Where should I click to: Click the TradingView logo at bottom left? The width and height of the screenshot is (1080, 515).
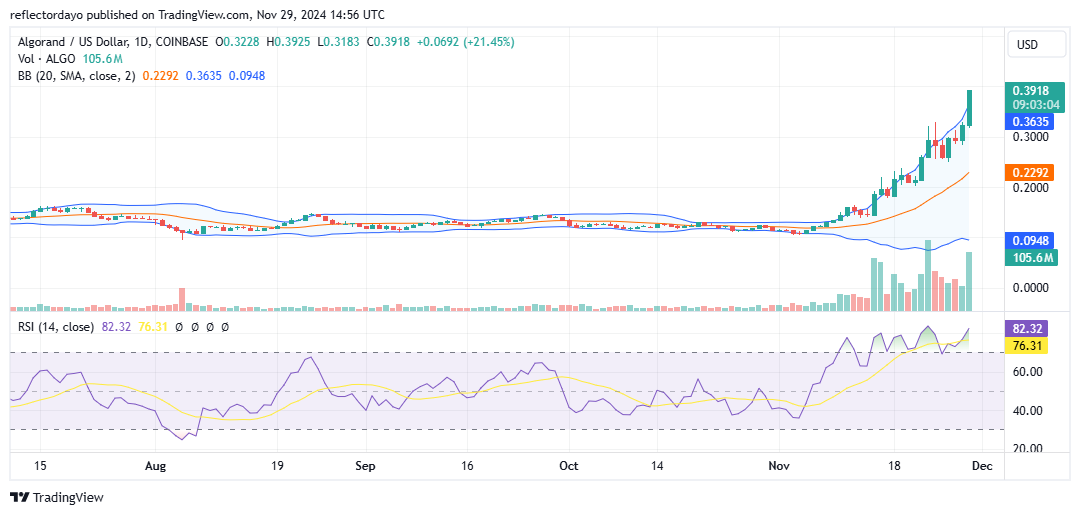(56, 497)
